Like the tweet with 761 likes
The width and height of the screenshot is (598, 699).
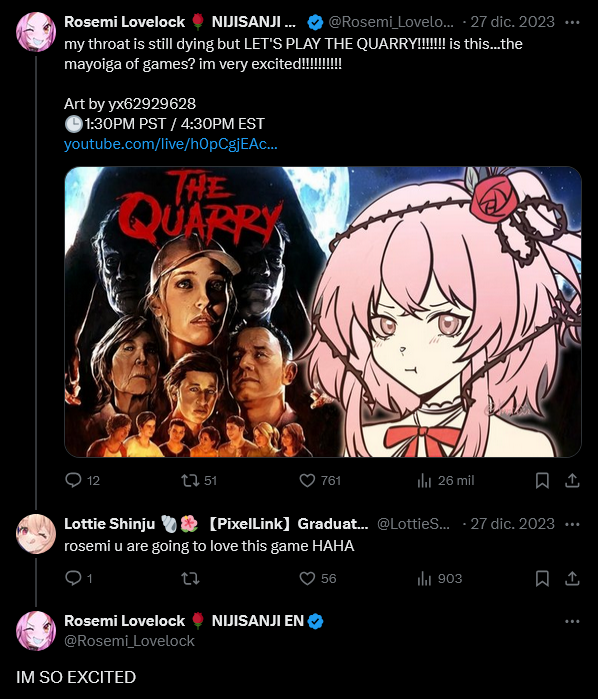click(320, 480)
